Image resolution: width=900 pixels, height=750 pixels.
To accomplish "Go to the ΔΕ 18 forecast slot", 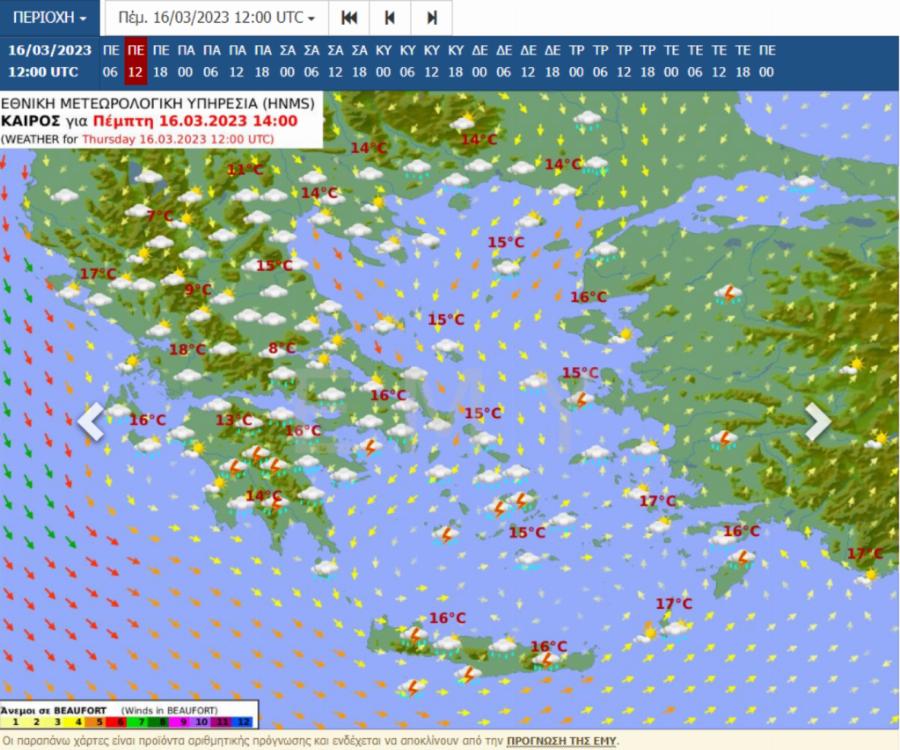I will pyautogui.click(x=553, y=61).
